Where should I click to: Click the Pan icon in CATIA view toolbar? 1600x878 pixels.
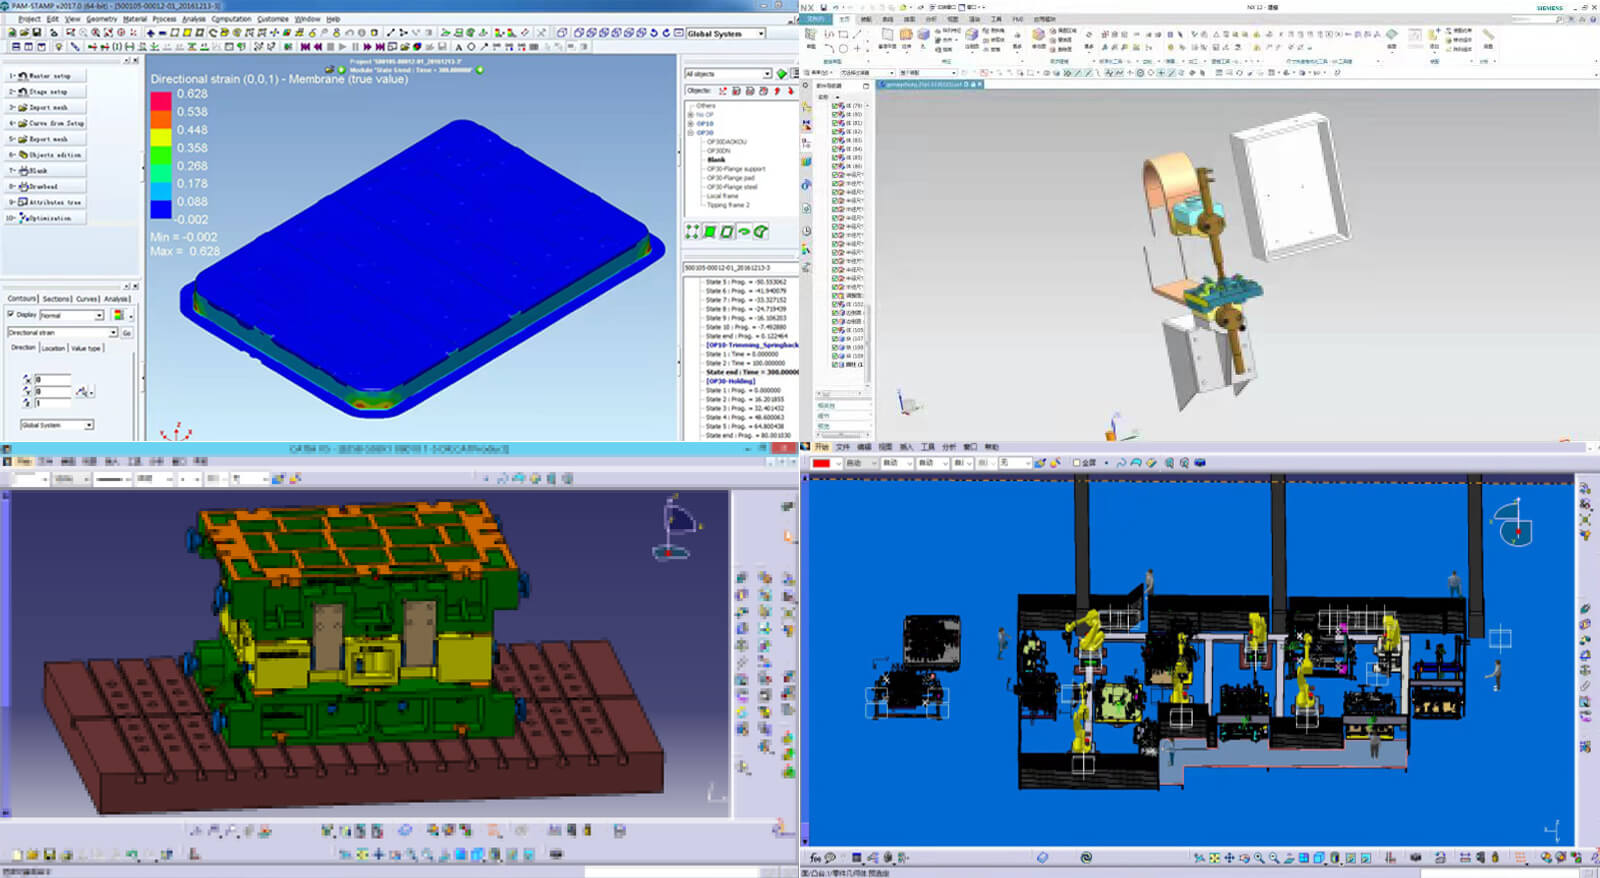1229,858
